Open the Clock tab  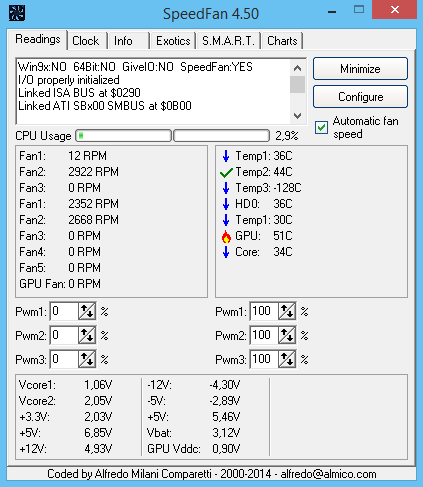click(86, 41)
